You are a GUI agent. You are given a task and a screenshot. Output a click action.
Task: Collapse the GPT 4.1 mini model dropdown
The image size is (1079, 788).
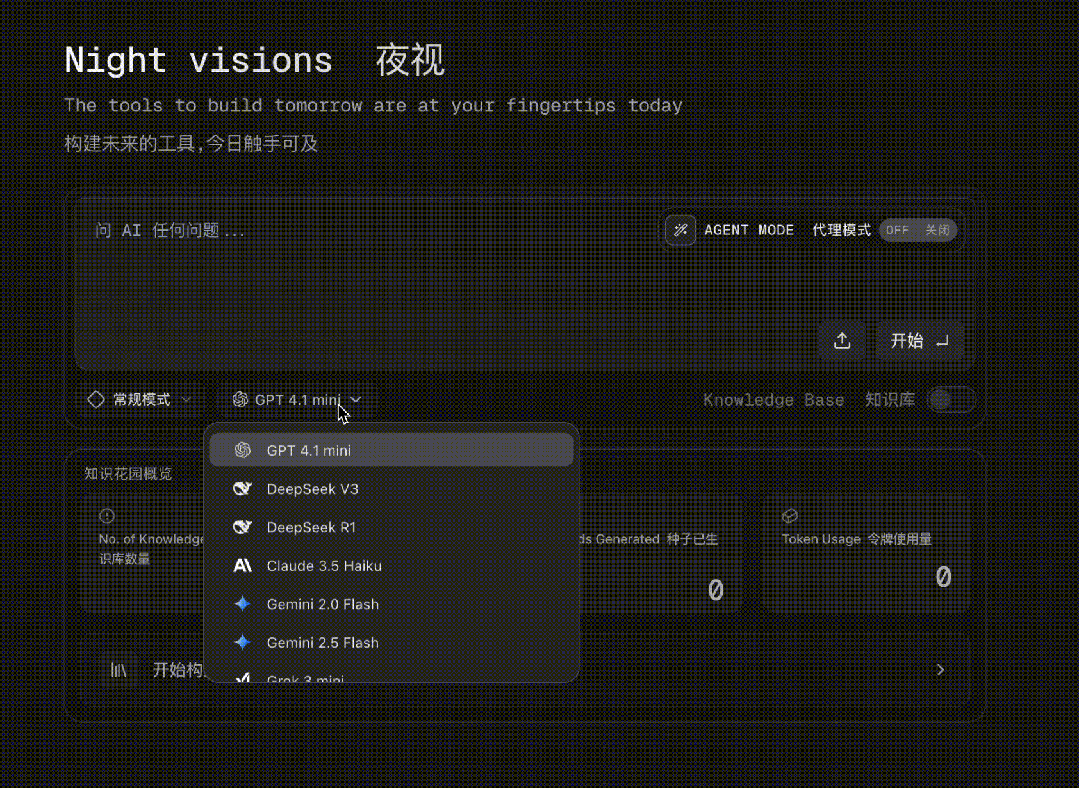(x=297, y=399)
